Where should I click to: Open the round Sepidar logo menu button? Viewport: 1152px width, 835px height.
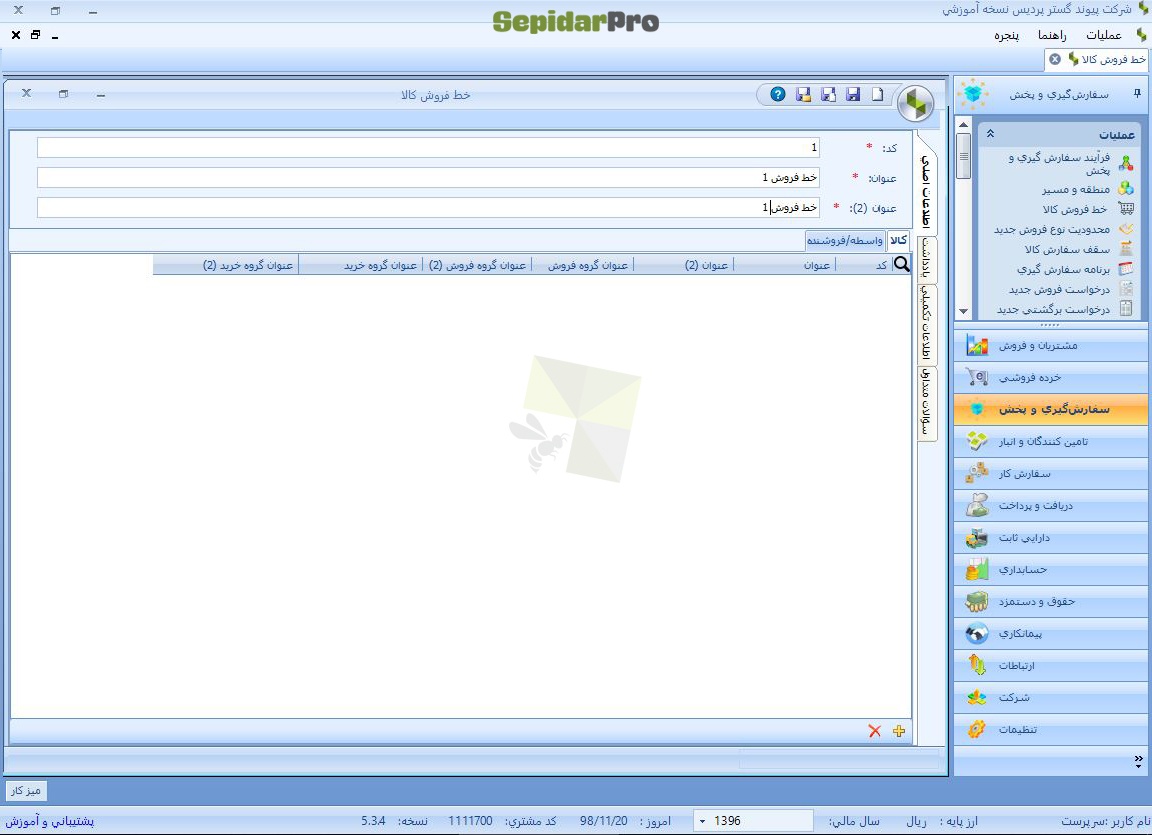(x=915, y=104)
